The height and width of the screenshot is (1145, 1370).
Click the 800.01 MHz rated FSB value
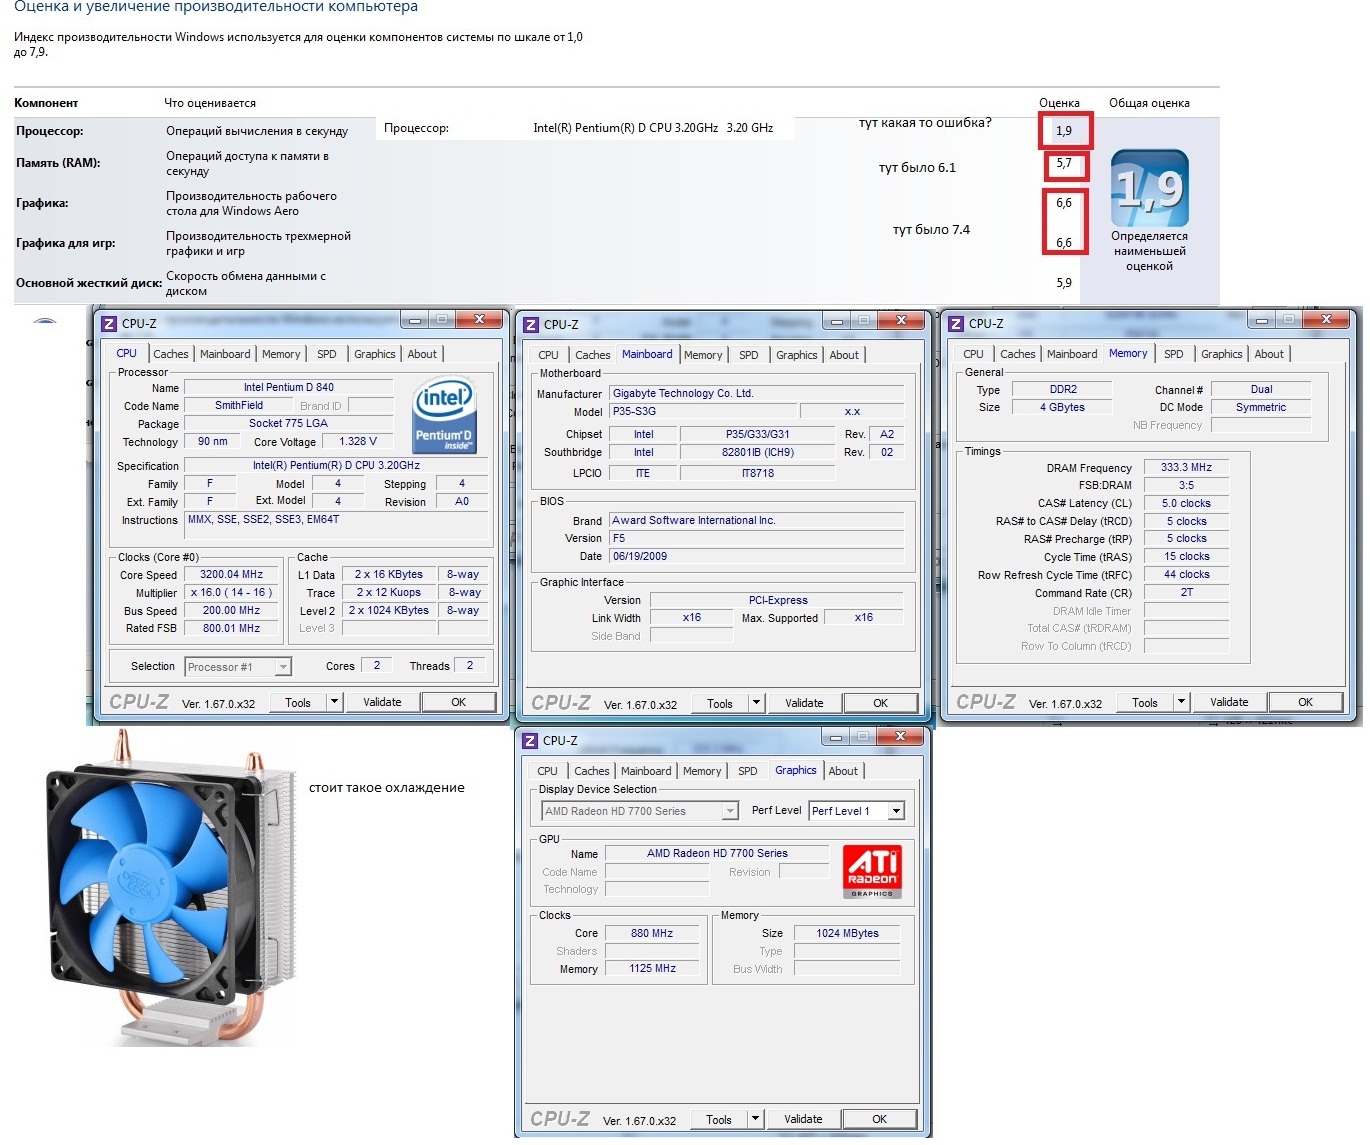pos(231,629)
